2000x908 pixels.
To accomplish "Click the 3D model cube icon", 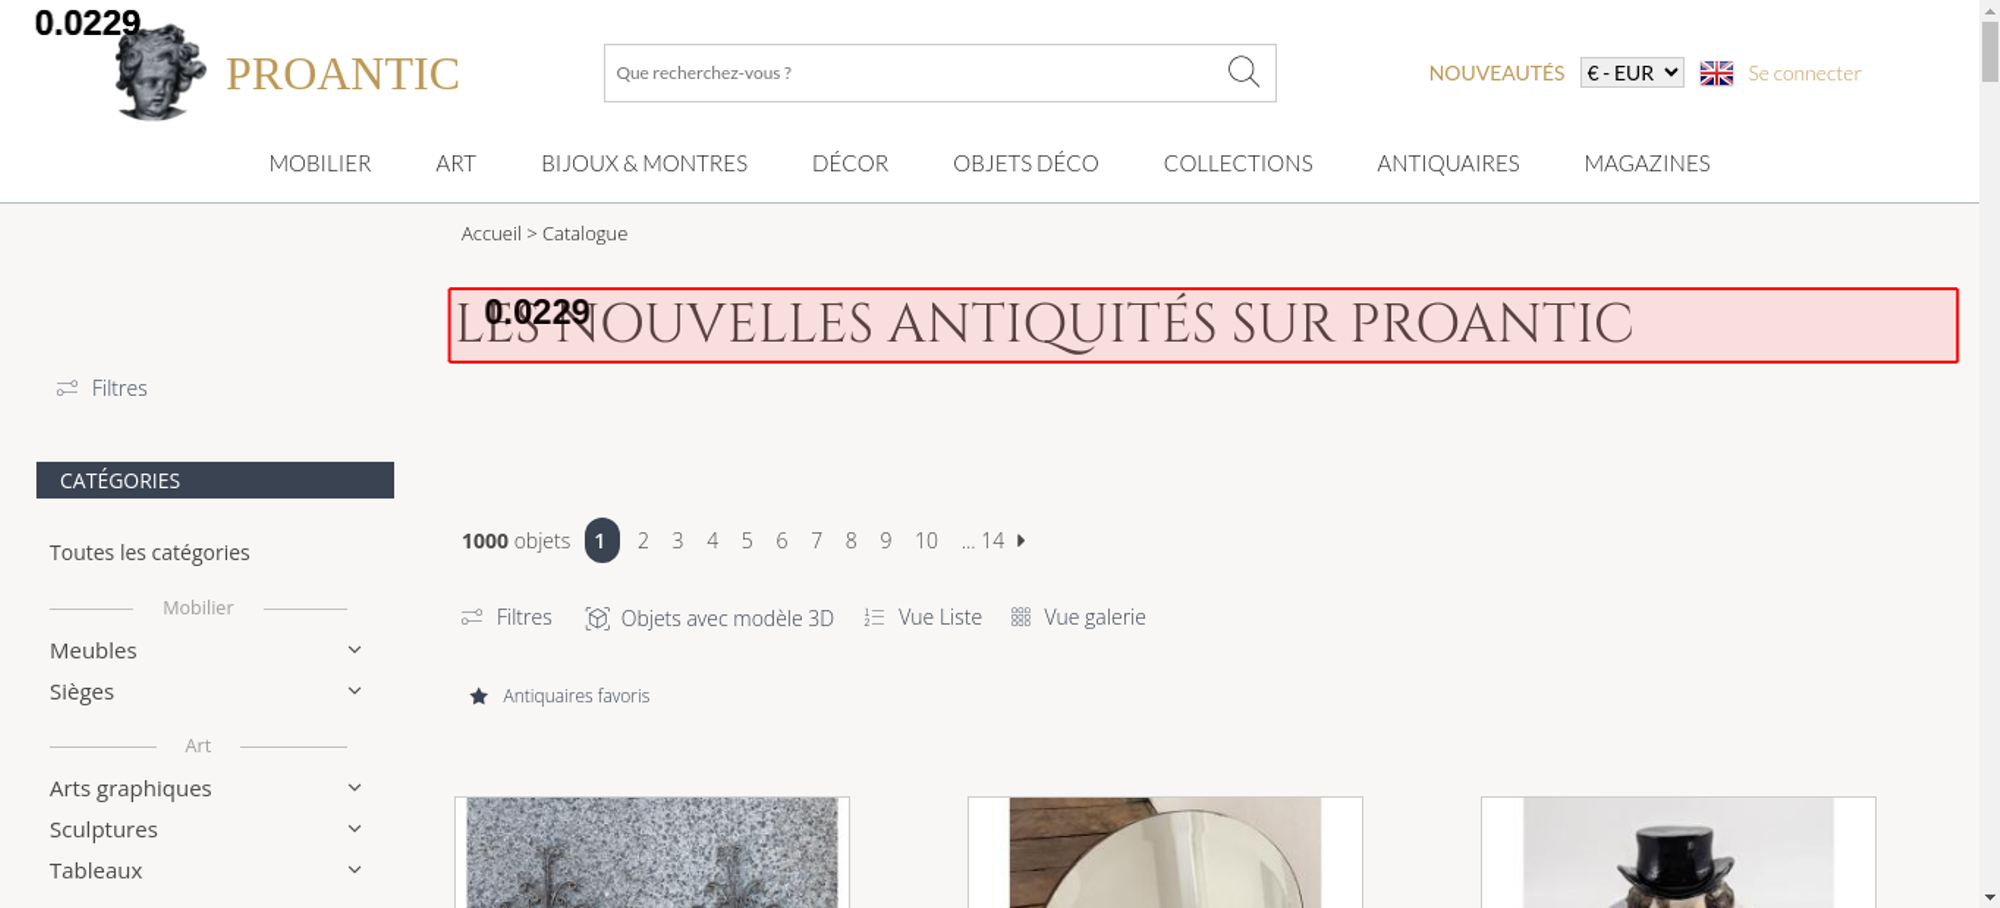I will pos(597,618).
